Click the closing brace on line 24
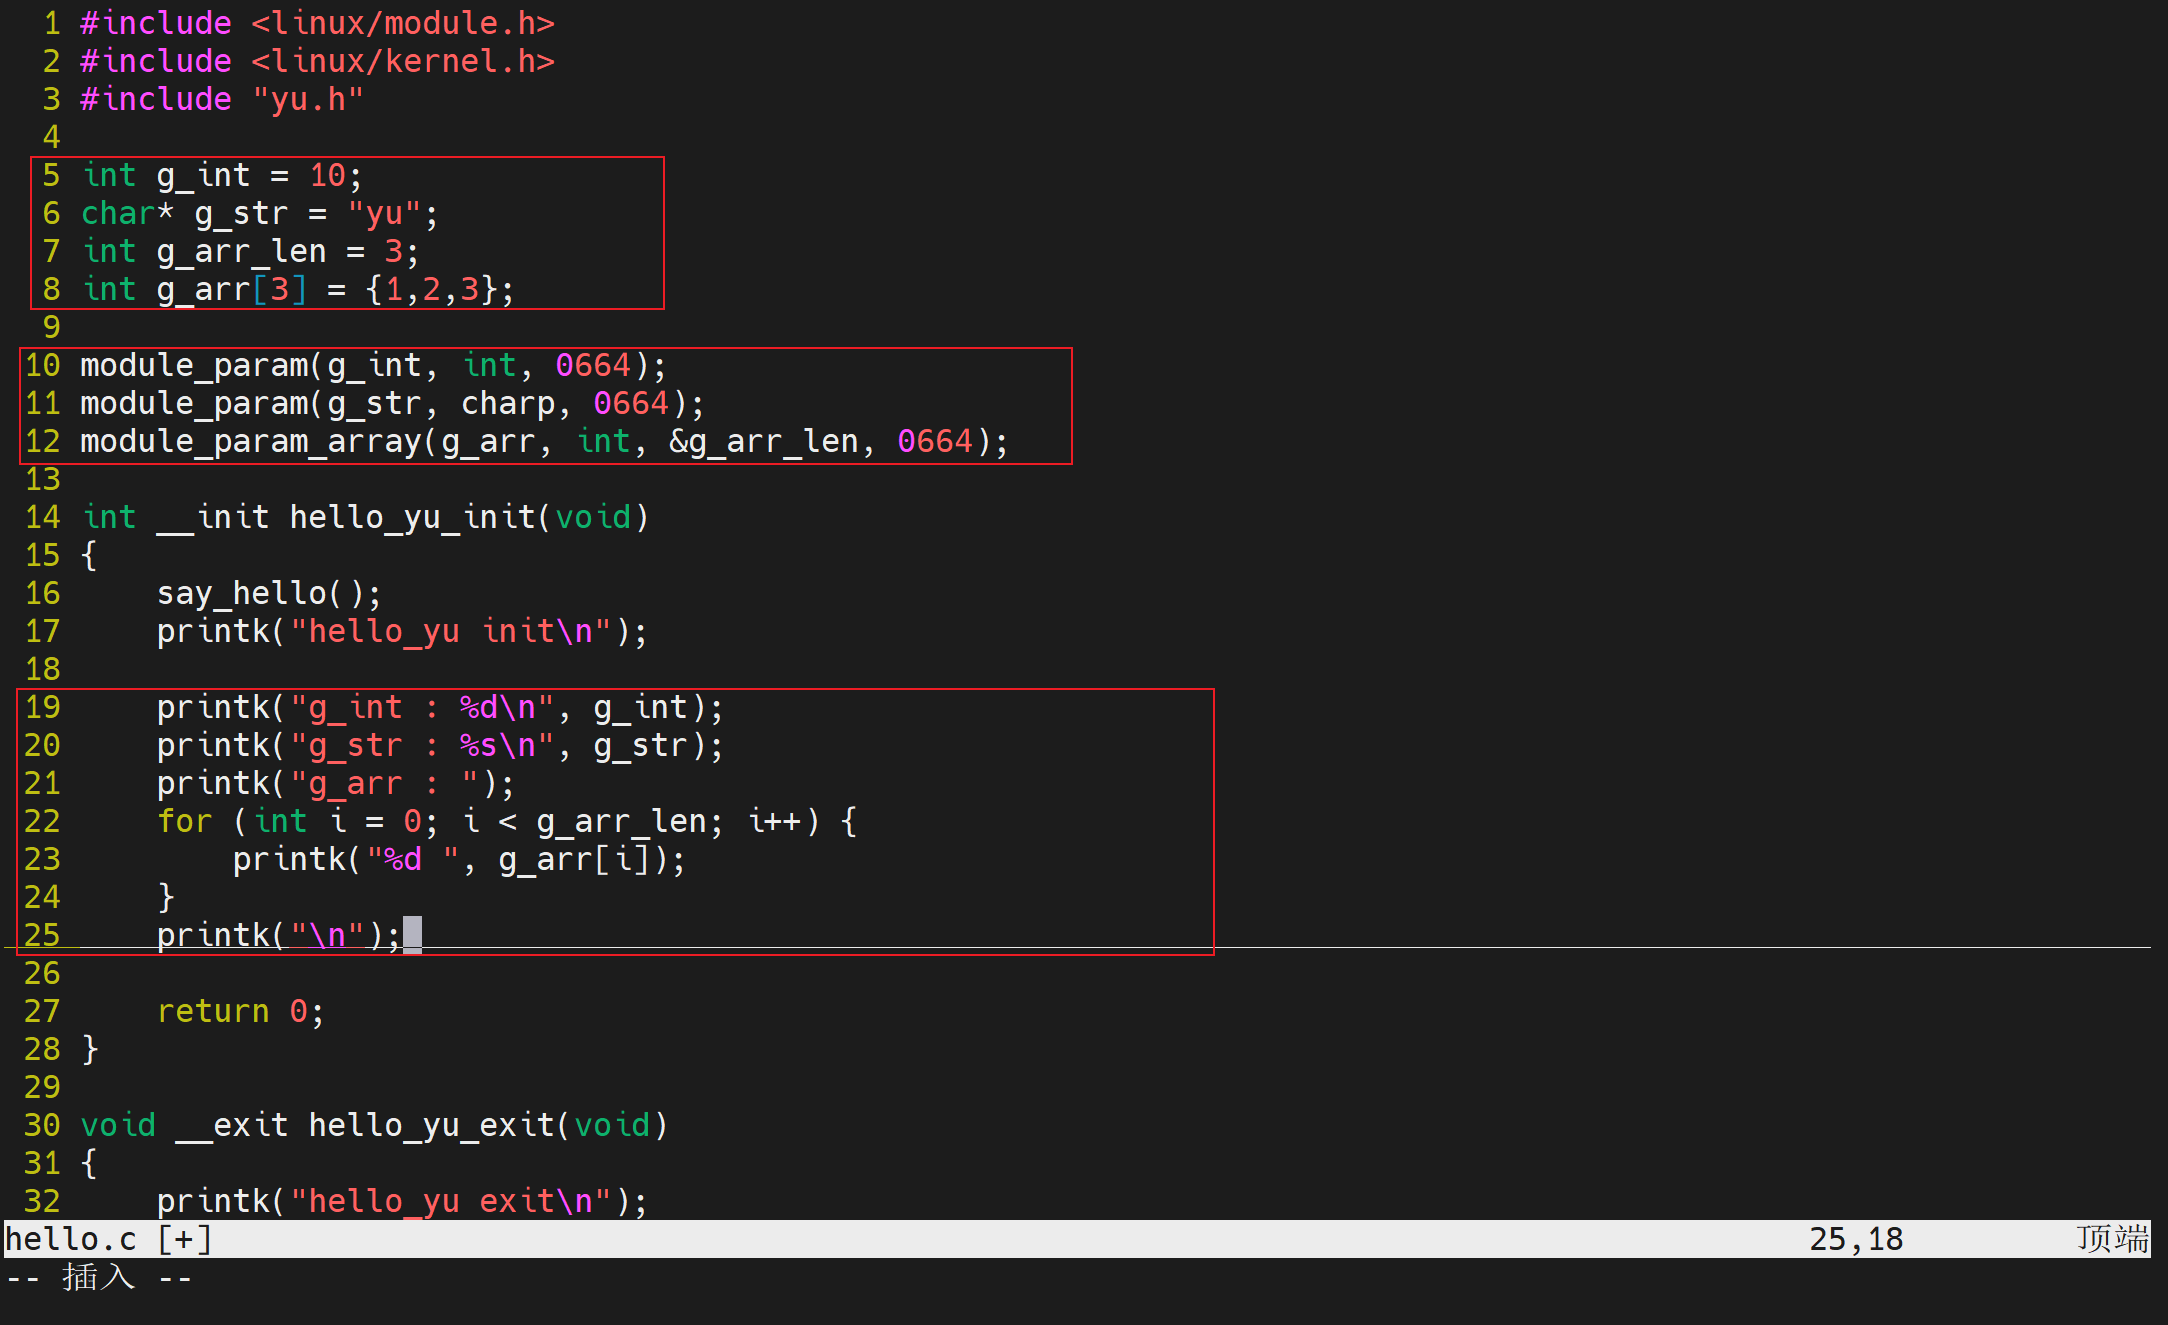 [x=166, y=897]
